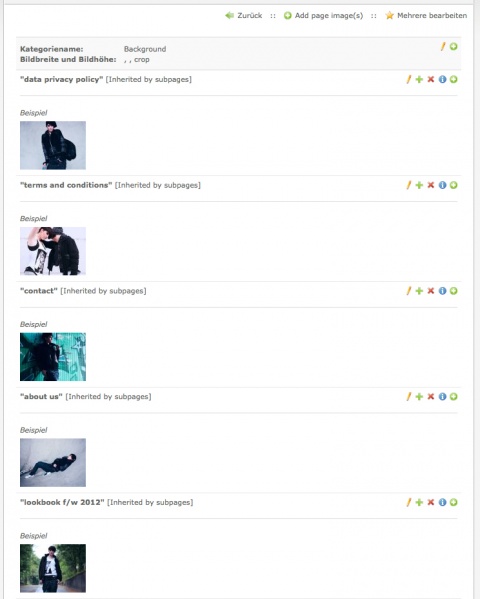Click pencil edit icon for data privacy policy
This screenshot has height=599, width=480.
tap(409, 79)
